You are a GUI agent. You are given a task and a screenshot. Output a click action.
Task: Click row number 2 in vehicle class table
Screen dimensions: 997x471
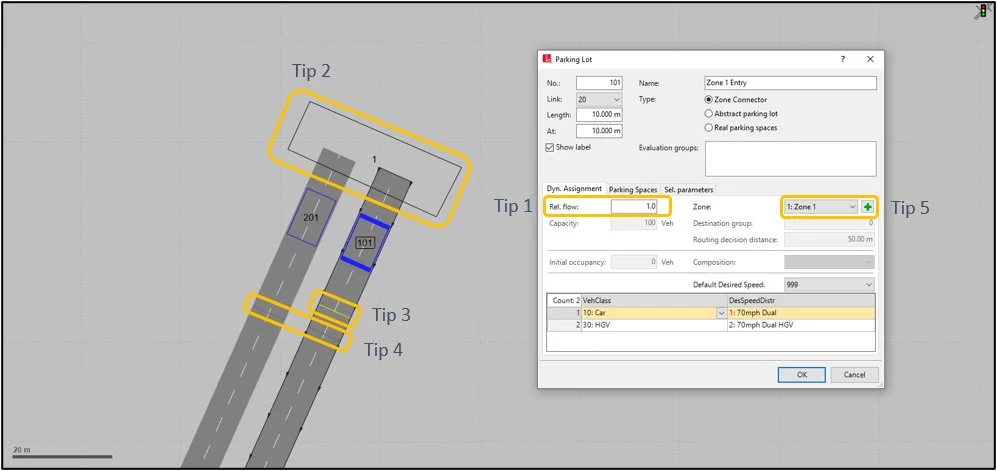(564, 325)
